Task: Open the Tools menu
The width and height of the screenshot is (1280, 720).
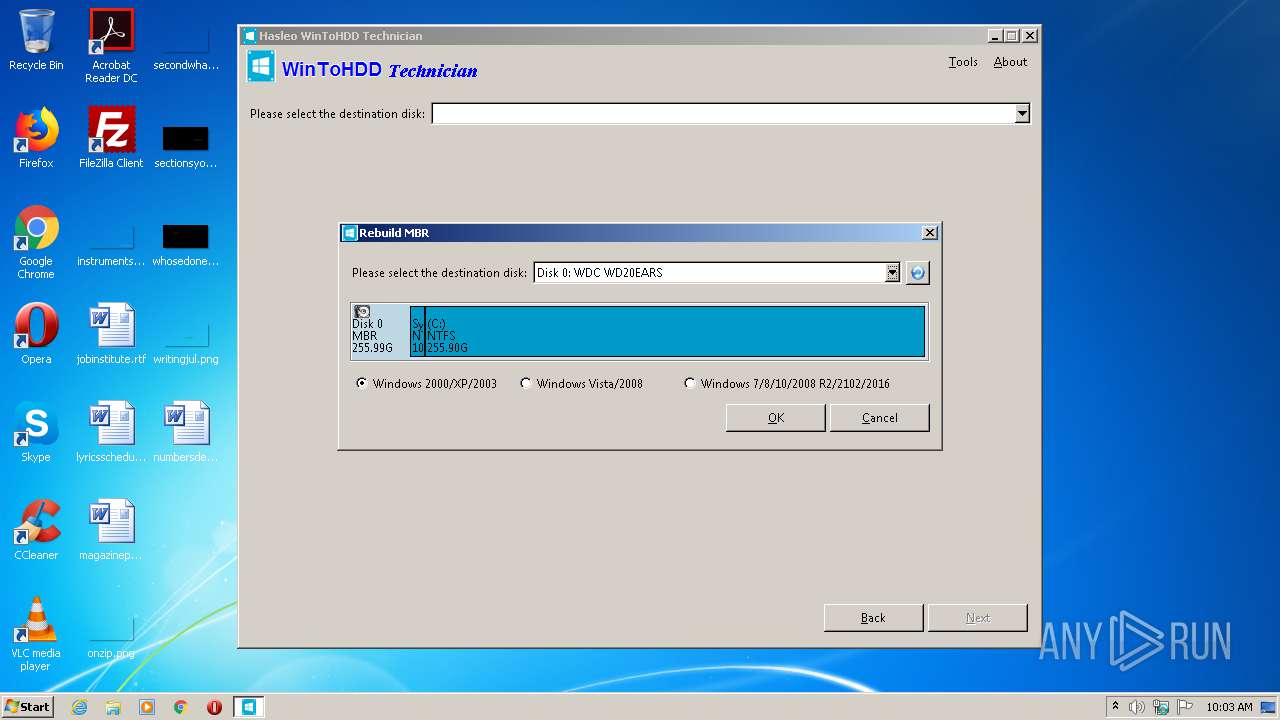Action: point(963,62)
